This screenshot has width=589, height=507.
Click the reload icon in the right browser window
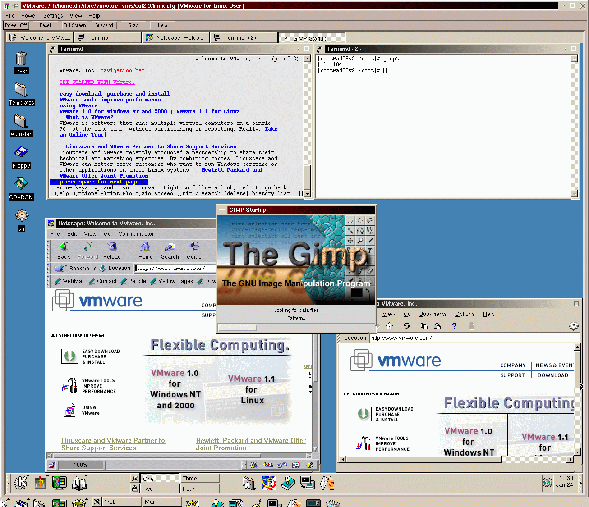(407, 326)
